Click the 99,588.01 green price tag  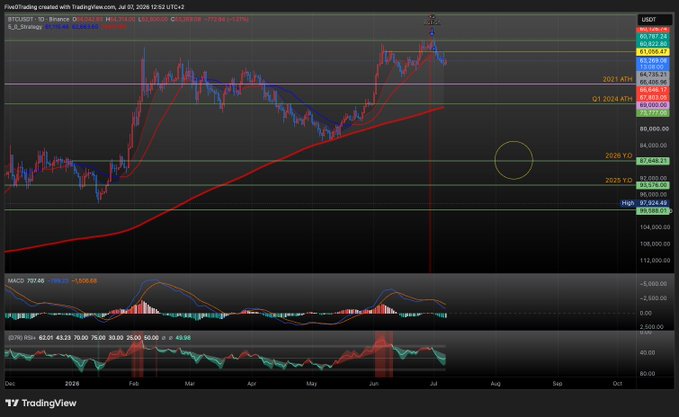click(653, 211)
